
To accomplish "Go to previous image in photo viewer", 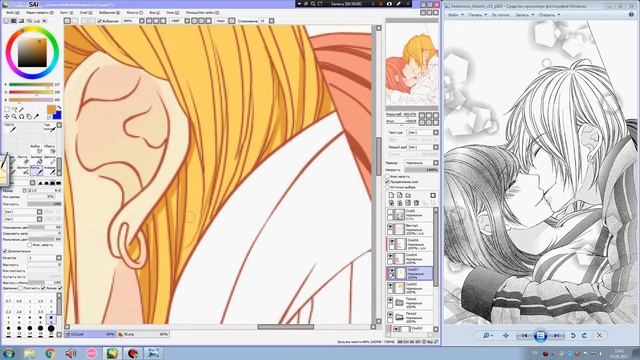I will coord(524,336).
